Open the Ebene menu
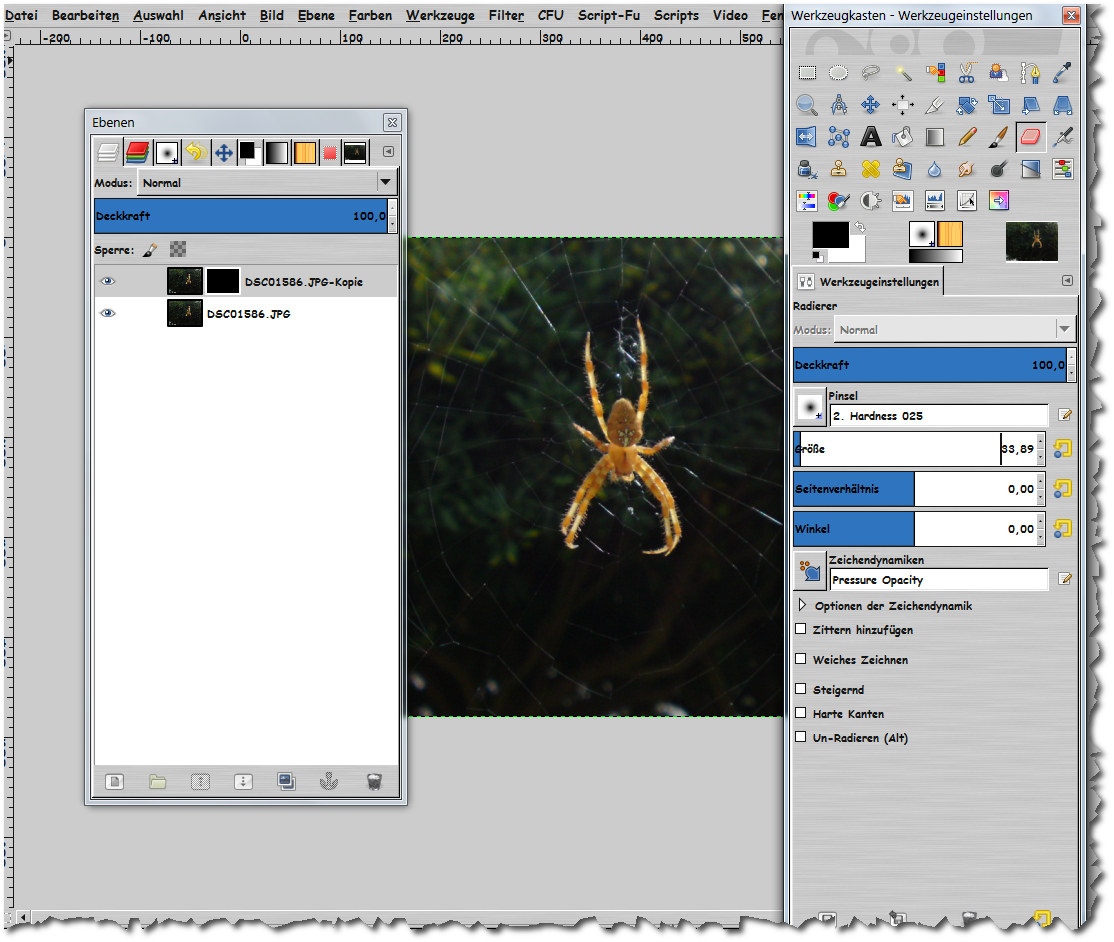Image resolution: width=1114 pixels, height=942 pixels. coord(316,15)
